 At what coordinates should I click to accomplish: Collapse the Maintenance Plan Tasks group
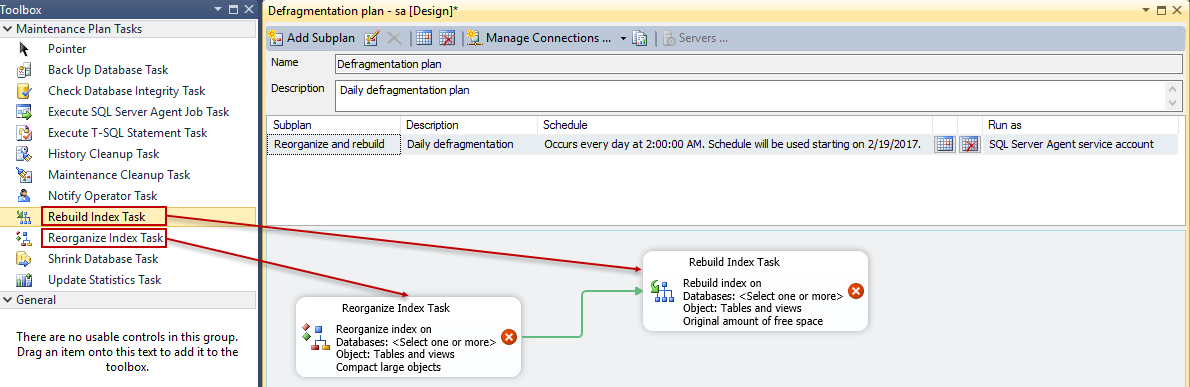pyautogui.click(x=7, y=29)
